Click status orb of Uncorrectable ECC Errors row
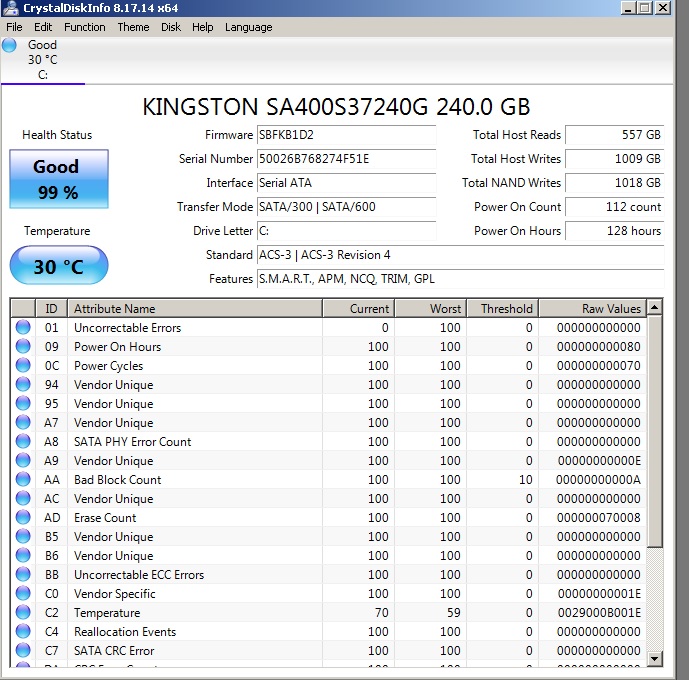This screenshot has height=680, width=689. pyautogui.click(x=23, y=574)
